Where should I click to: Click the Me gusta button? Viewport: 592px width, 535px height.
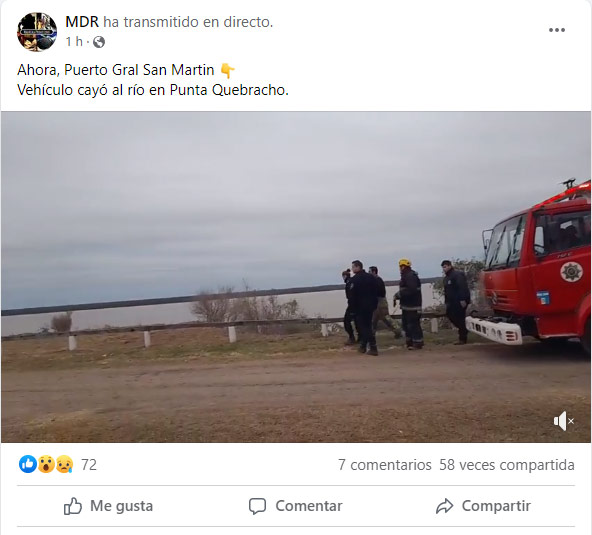[108, 506]
